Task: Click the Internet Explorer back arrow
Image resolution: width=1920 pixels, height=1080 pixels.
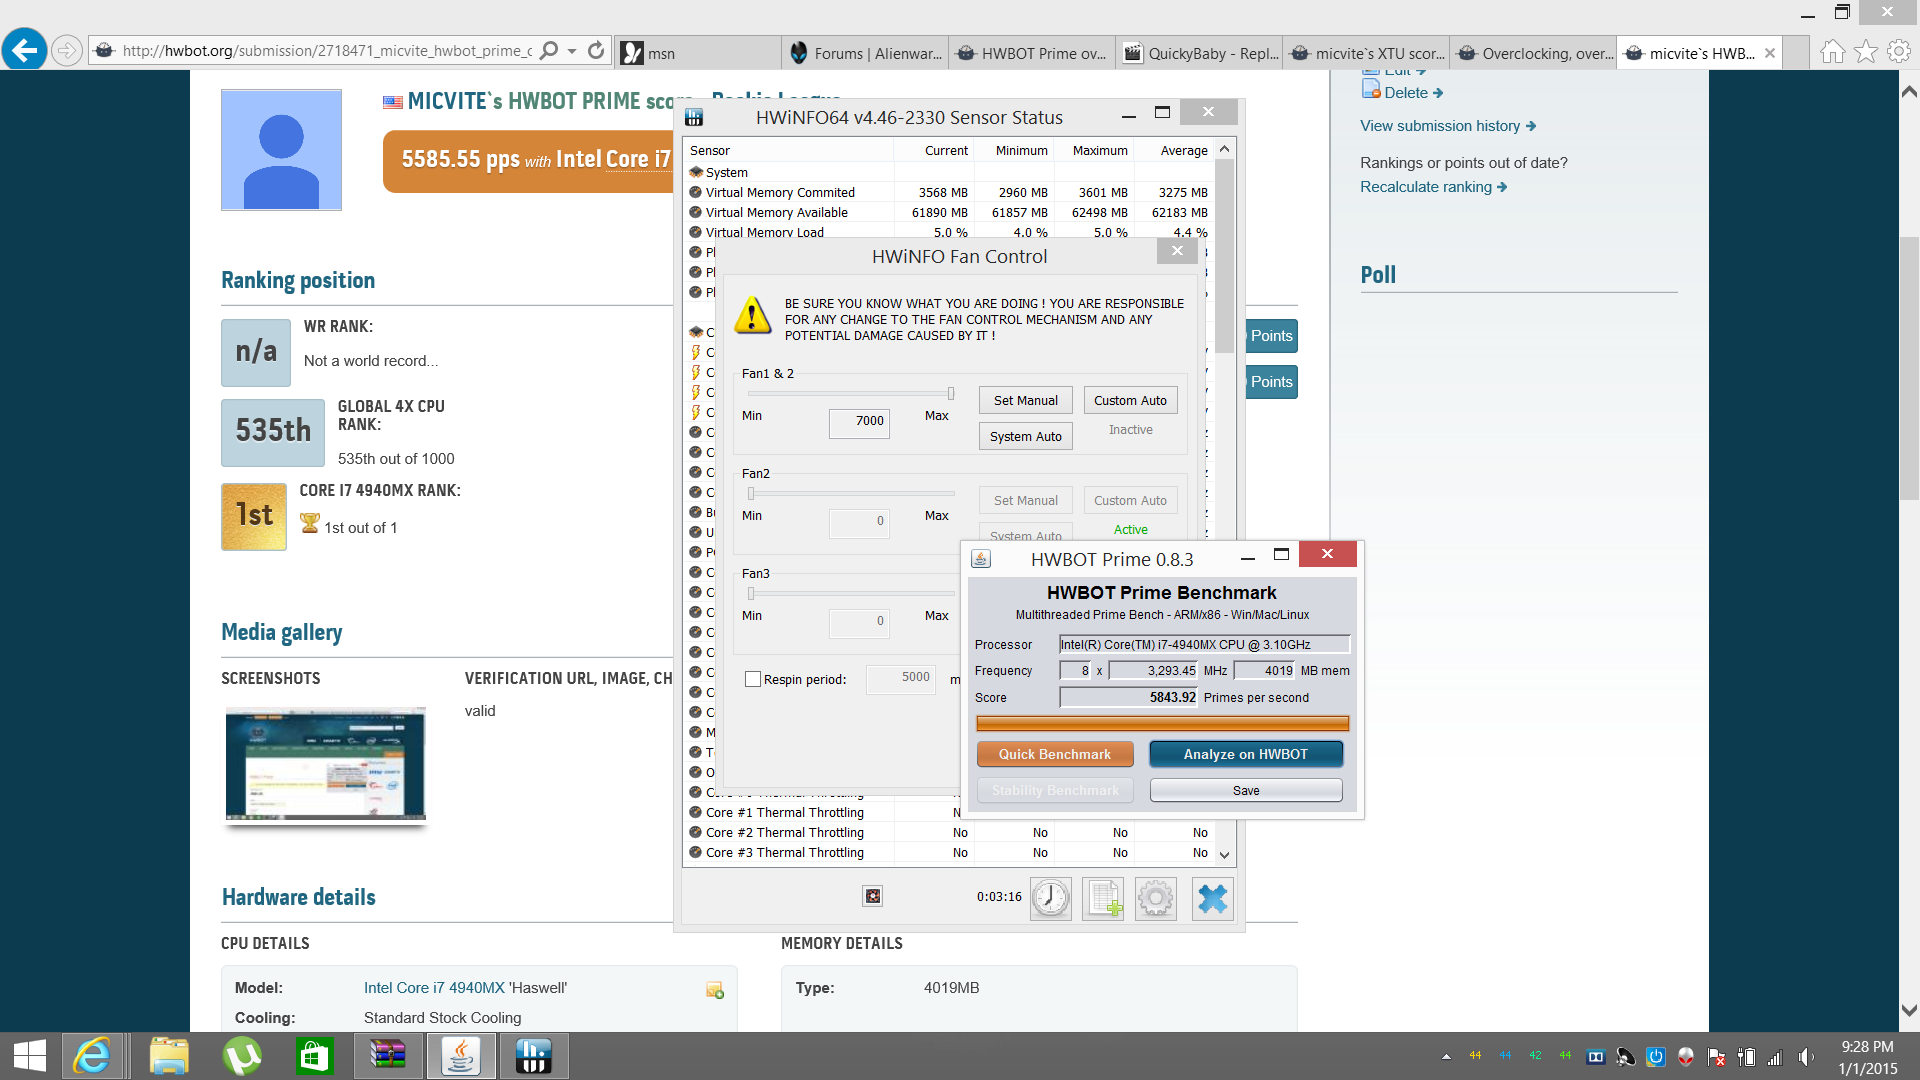Action: (x=24, y=49)
